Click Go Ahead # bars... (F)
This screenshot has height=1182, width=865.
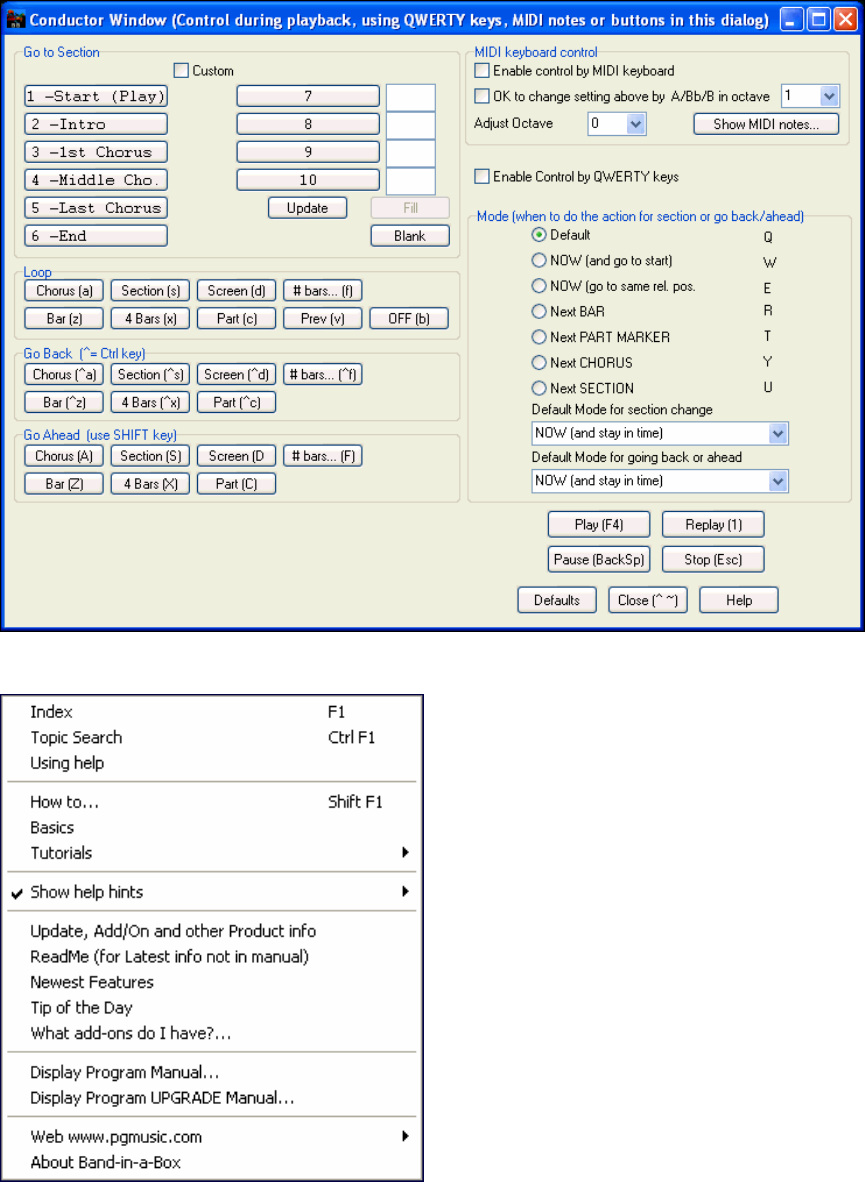click(323, 456)
